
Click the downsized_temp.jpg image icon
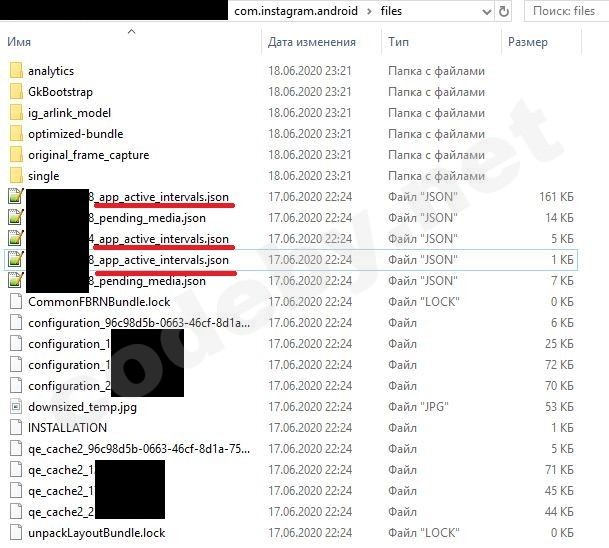click(16, 407)
